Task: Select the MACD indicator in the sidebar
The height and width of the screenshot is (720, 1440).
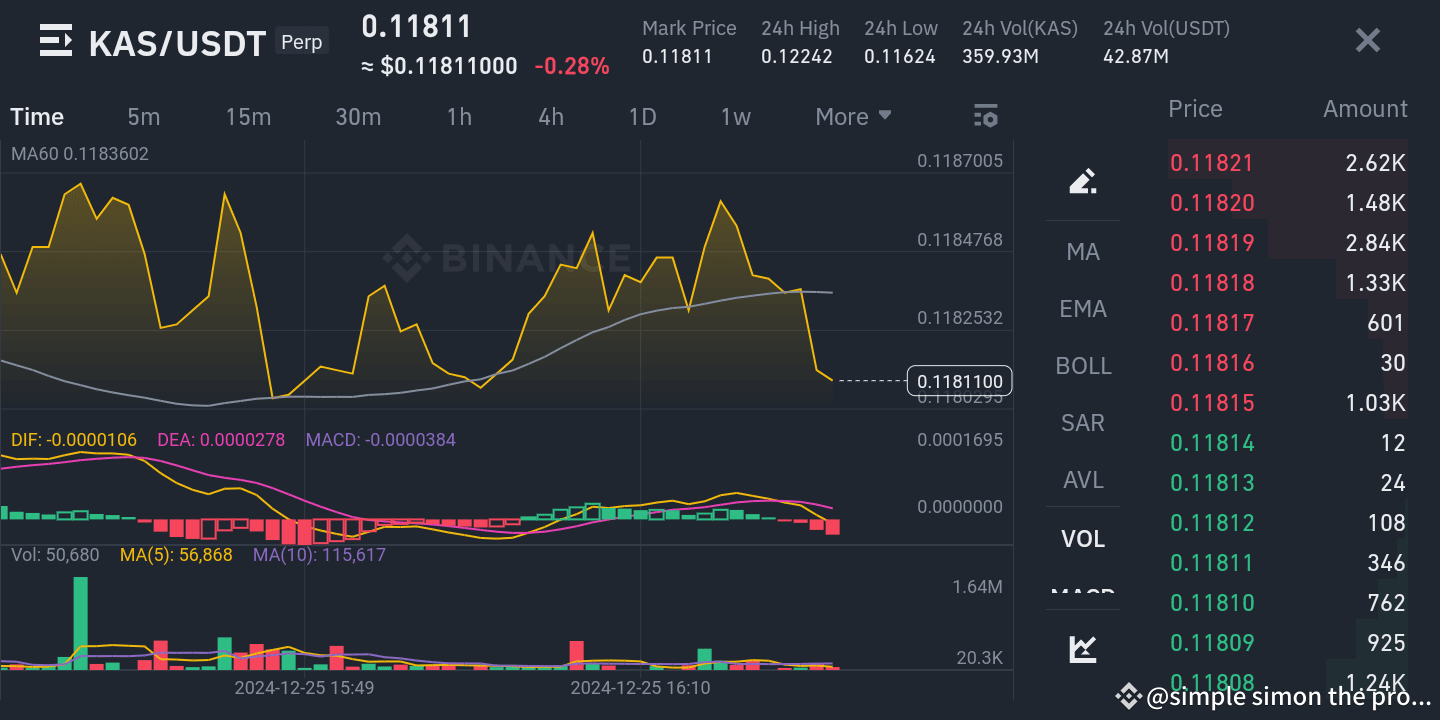Action: (1083, 593)
